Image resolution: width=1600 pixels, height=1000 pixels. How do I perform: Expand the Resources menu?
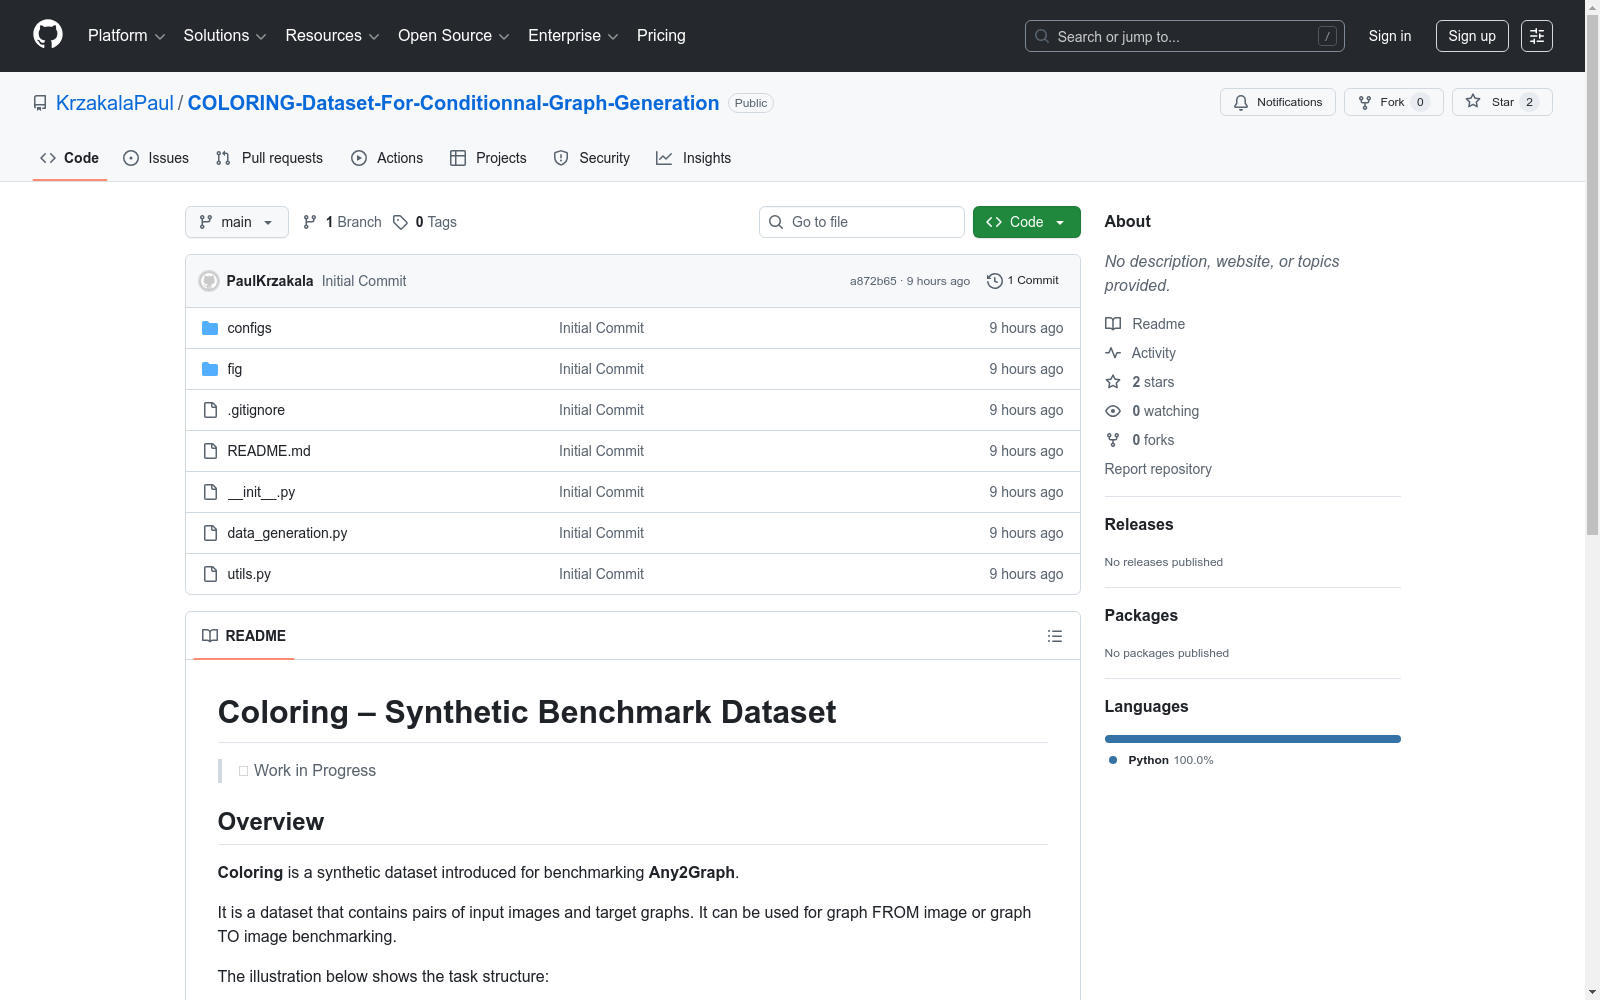(x=332, y=36)
